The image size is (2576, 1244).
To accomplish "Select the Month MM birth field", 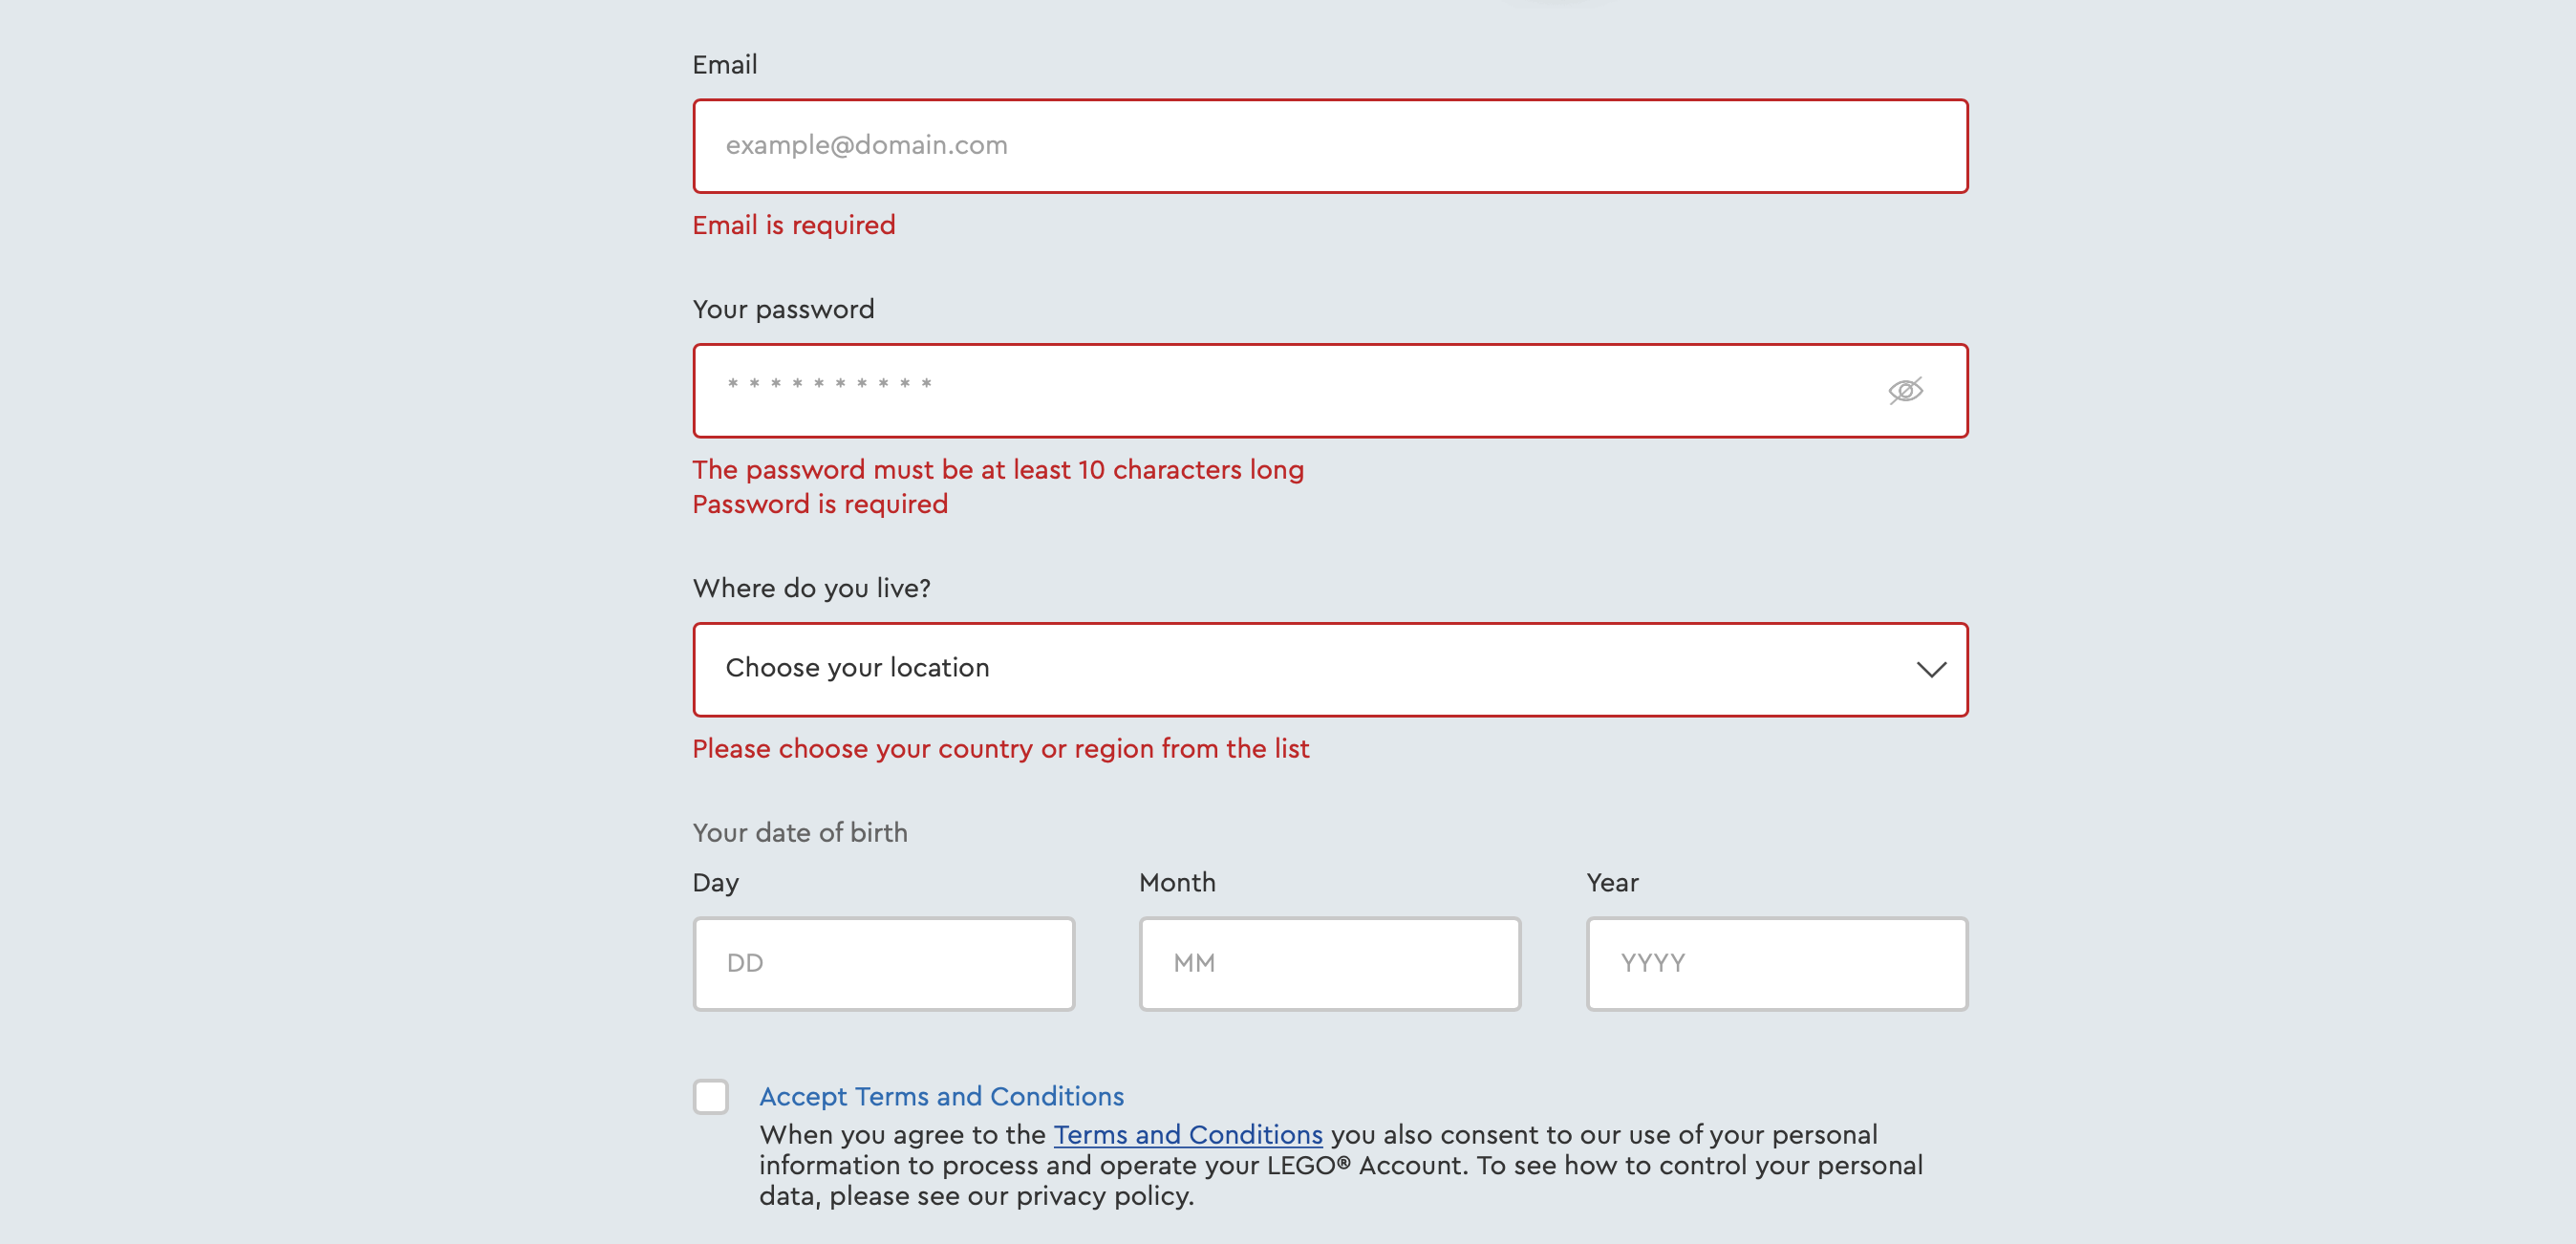I will coord(1329,964).
